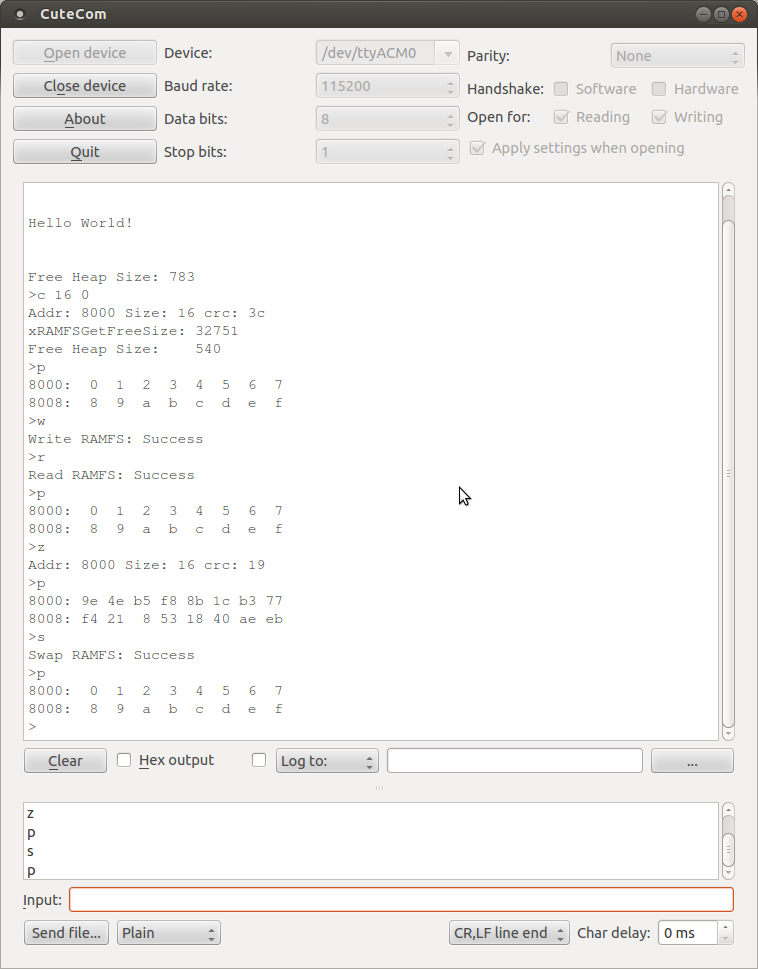Image resolution: width=758 pixels, height=969 pixels.
Task: Click the CuteCom window menu icon in the title bar
Action: (x=19, y=14)
